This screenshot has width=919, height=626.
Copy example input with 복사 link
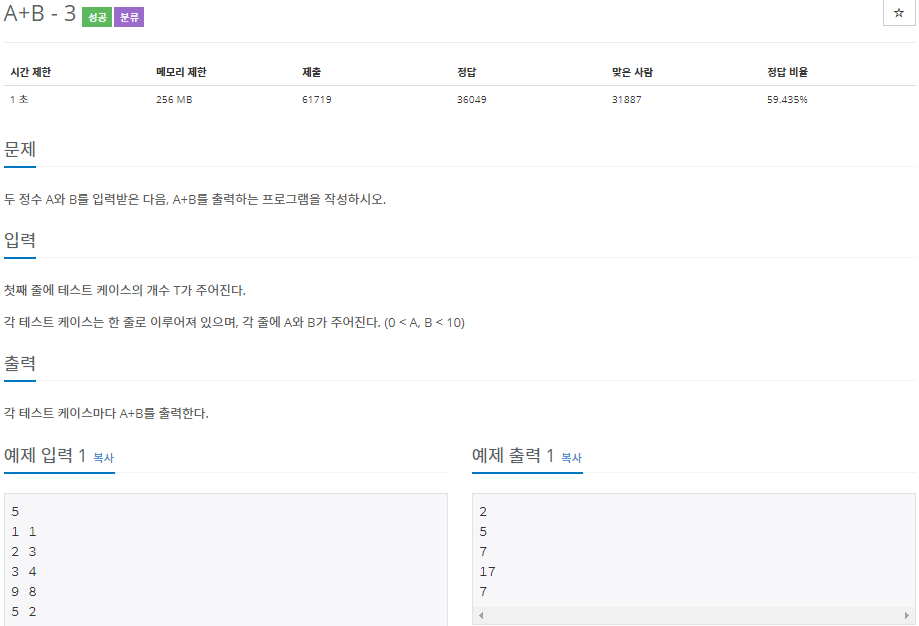pyautogui.click(x=104, y=458)
